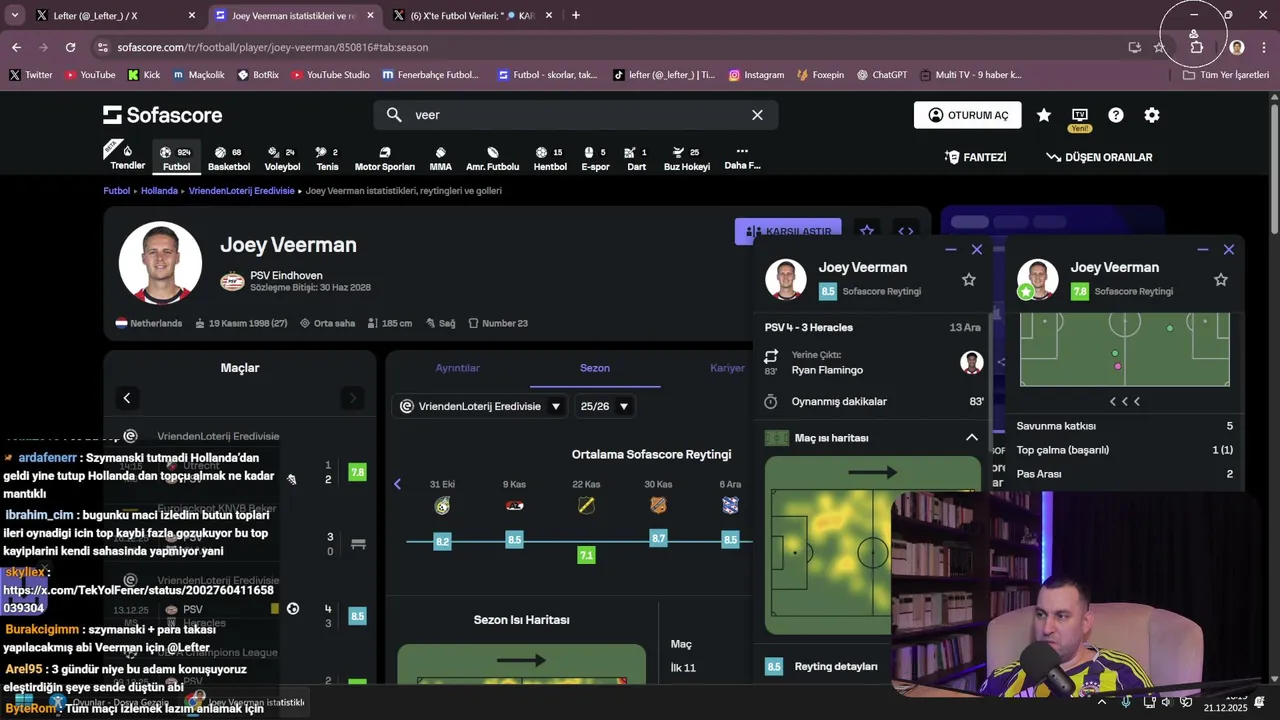Open the Buz Hokeyi category
Screen dimensions: 1280x720
point(686,158)
